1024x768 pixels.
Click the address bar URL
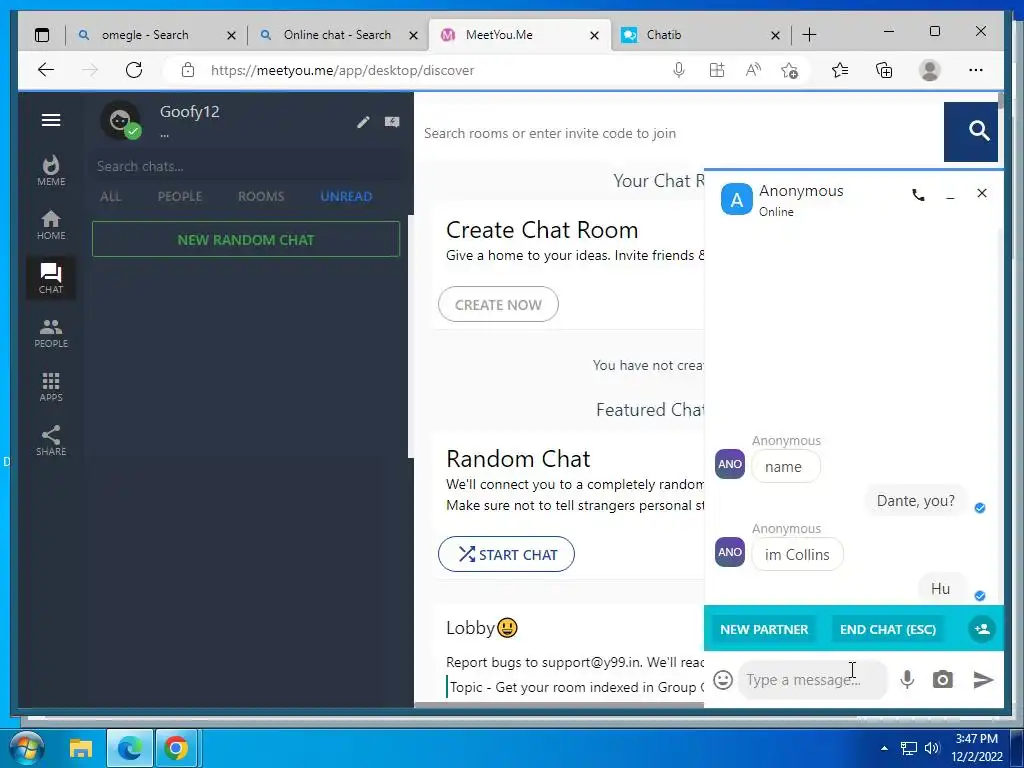(342, 71)
